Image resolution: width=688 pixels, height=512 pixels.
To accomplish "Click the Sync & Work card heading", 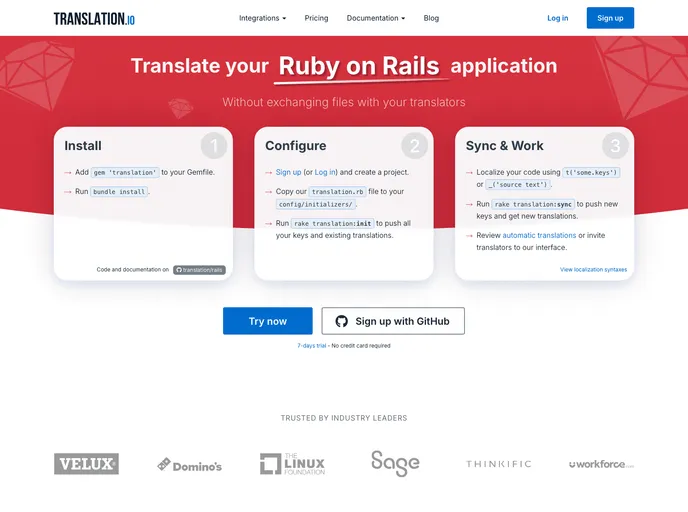I will [x=505, y=146].
